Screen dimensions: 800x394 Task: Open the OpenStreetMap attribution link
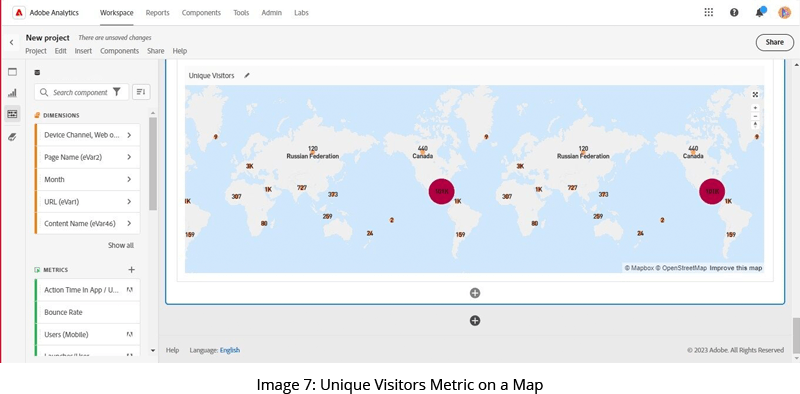point(681,268)
